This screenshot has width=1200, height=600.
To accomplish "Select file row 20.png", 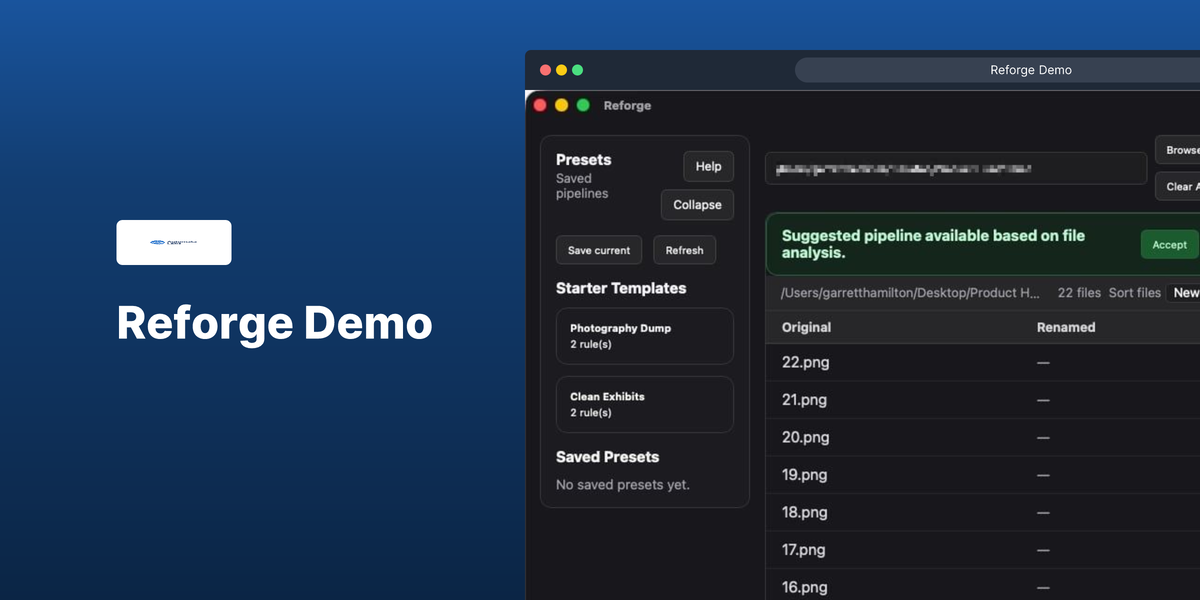I will coord(983,437).
